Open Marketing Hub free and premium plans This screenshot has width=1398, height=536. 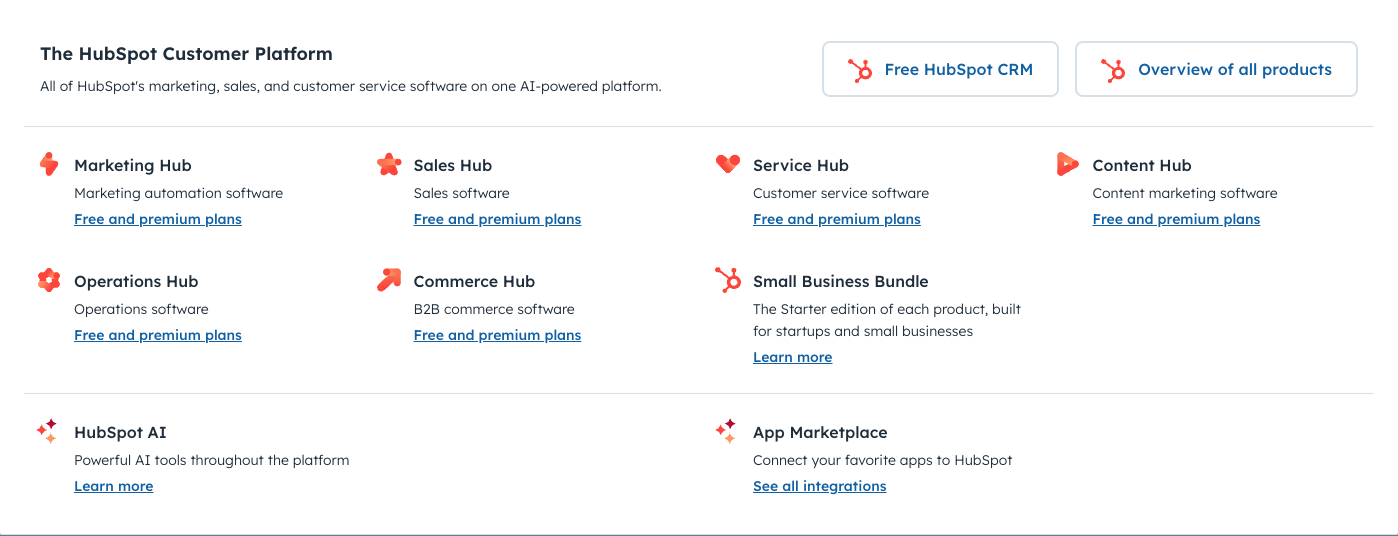[158, 219]
